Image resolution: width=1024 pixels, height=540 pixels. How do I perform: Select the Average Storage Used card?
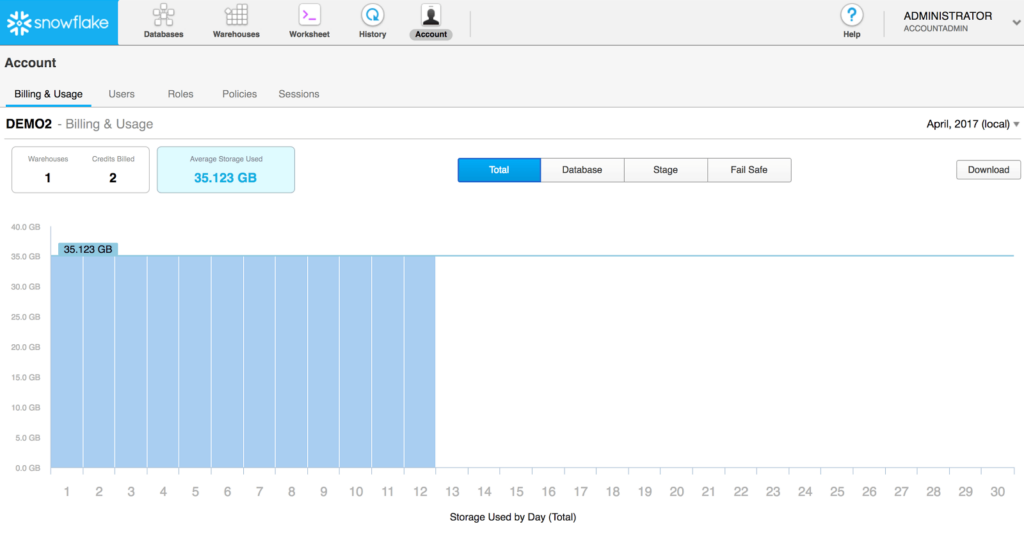click(226, 170)
